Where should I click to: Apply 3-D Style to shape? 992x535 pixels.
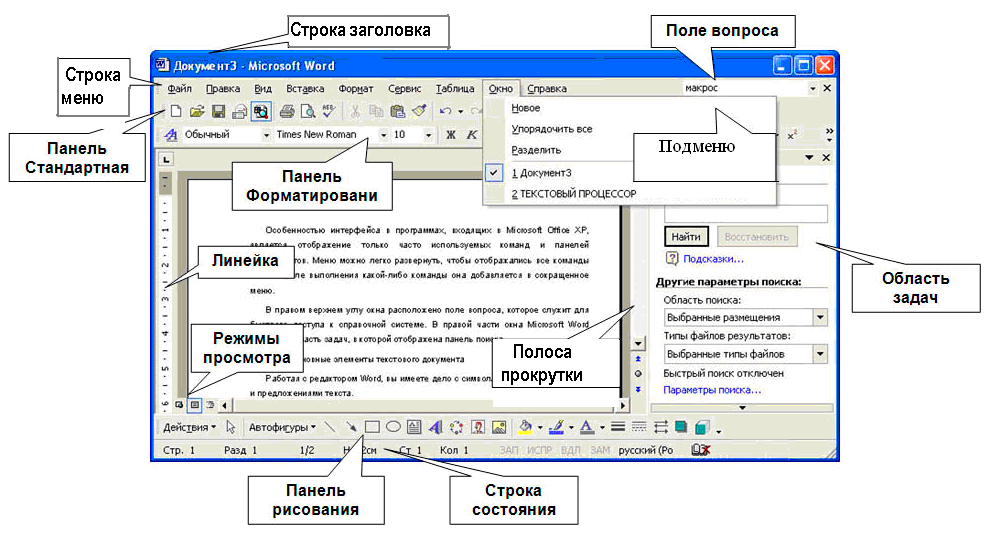coord(702,428)
